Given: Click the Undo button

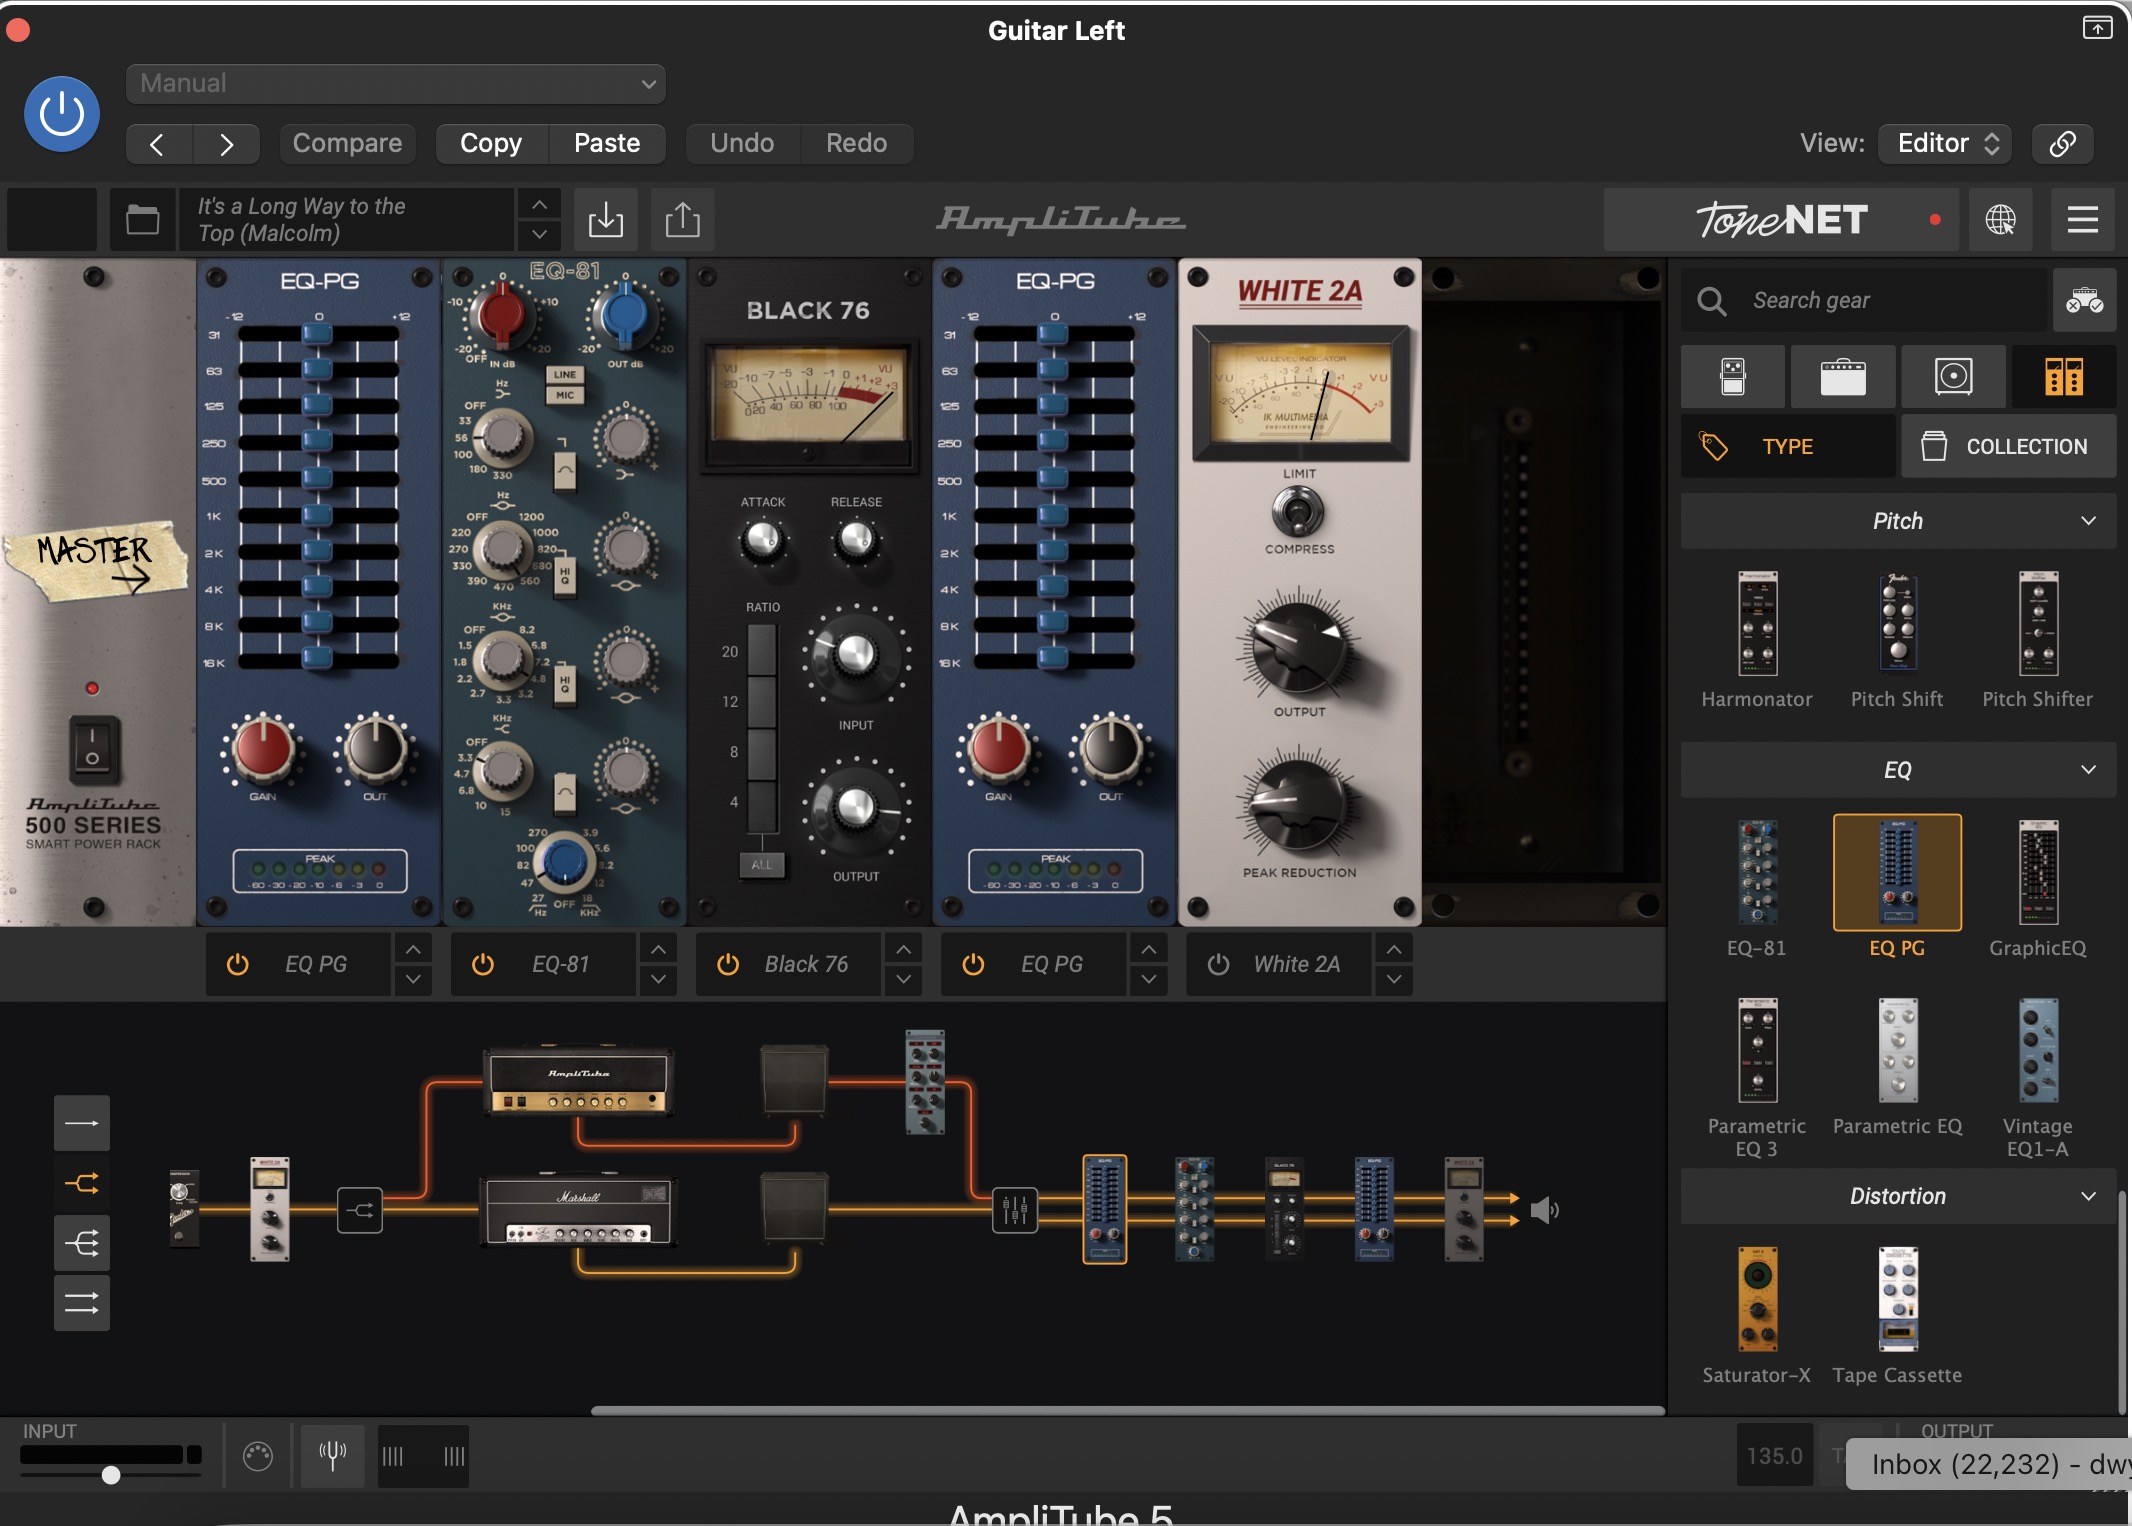Looking at the screenshot, I should pyautogui.click(x=742, y=144).
